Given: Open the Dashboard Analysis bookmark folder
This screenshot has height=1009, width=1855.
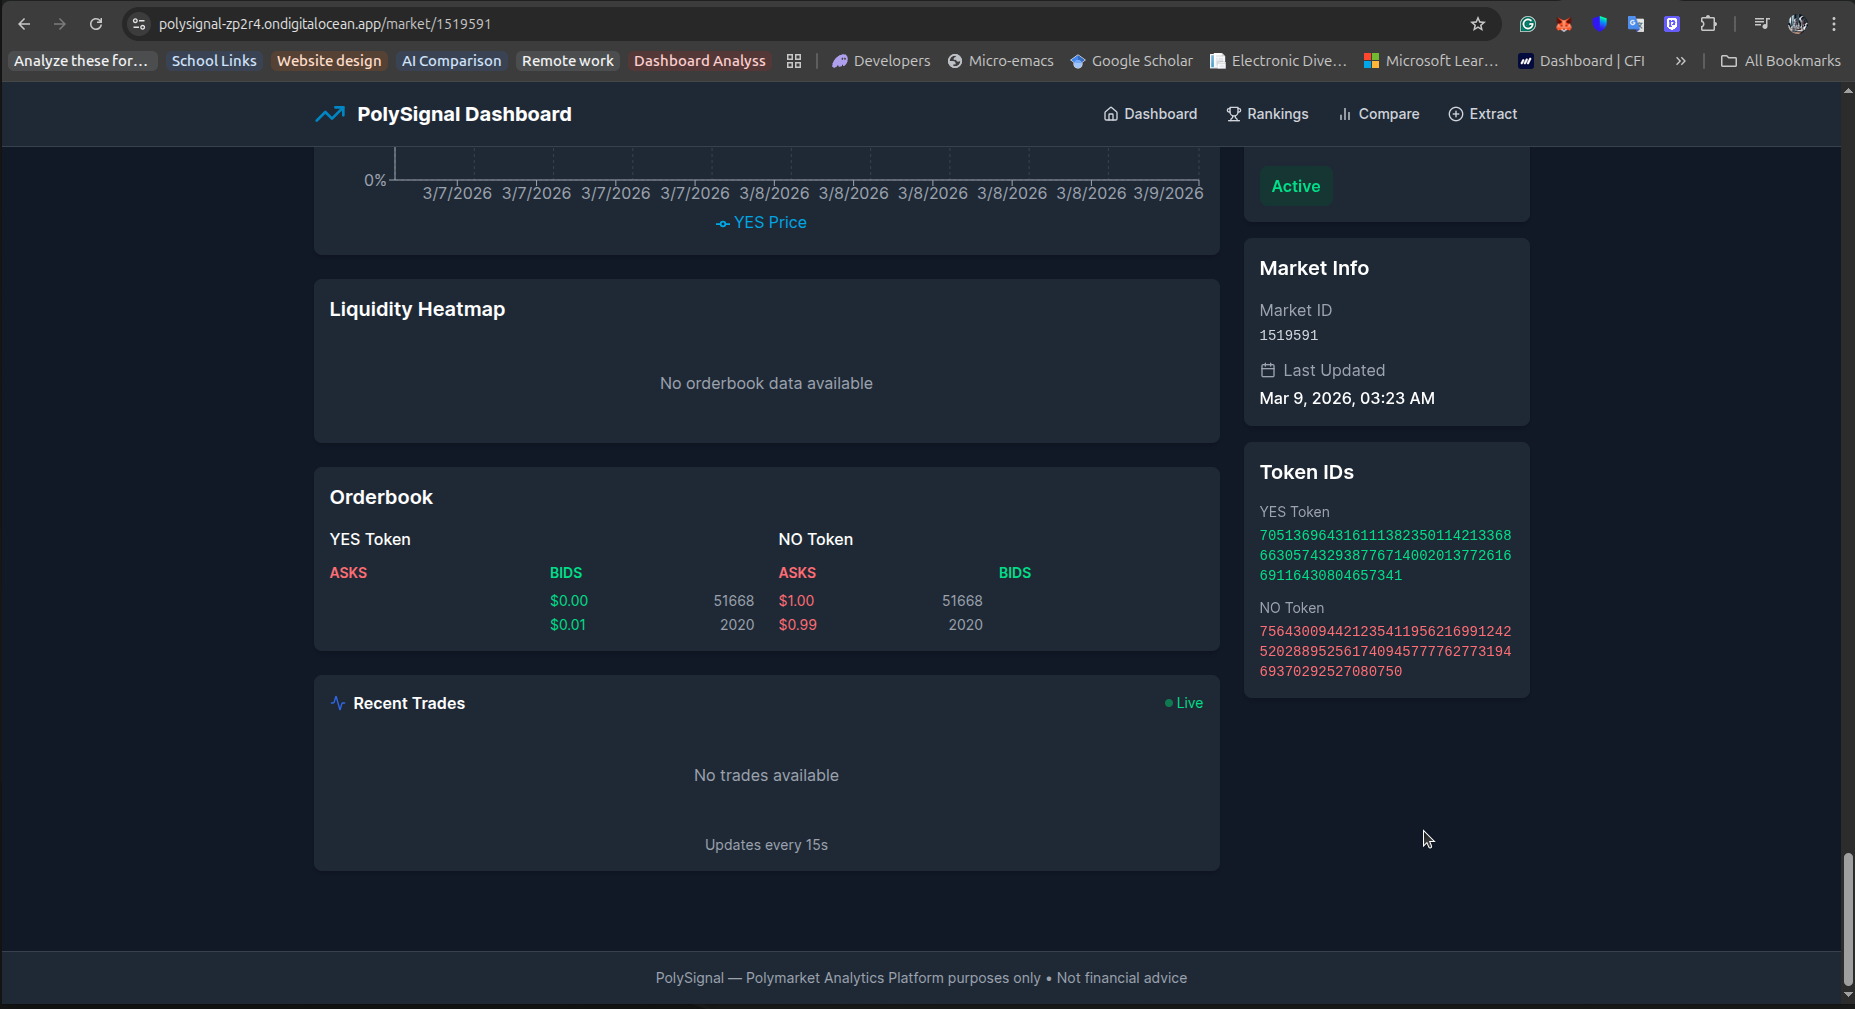Looking at the screenshot, I should tap(700, 61).
